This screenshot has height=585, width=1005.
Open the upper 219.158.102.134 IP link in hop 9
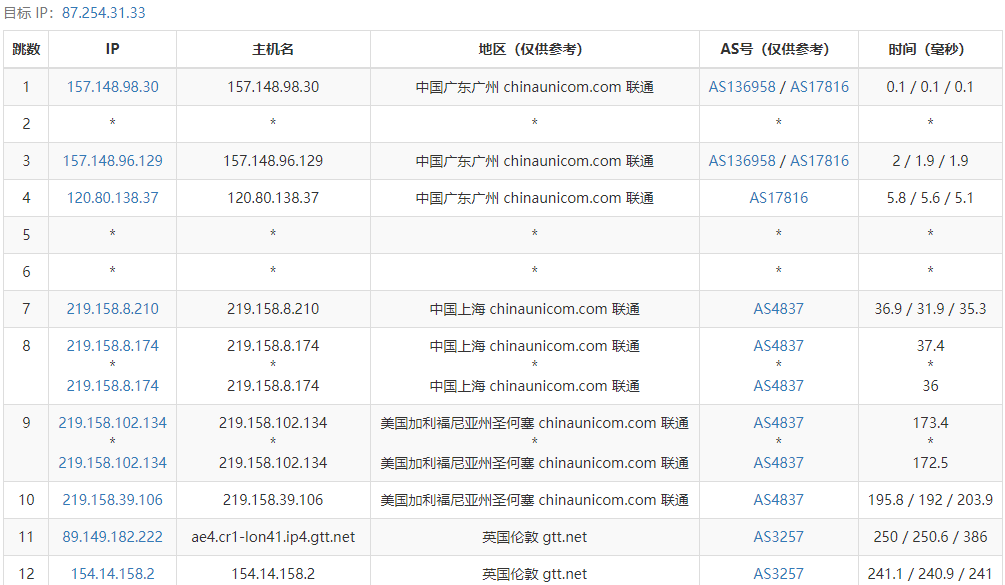(x=112, y=423)
